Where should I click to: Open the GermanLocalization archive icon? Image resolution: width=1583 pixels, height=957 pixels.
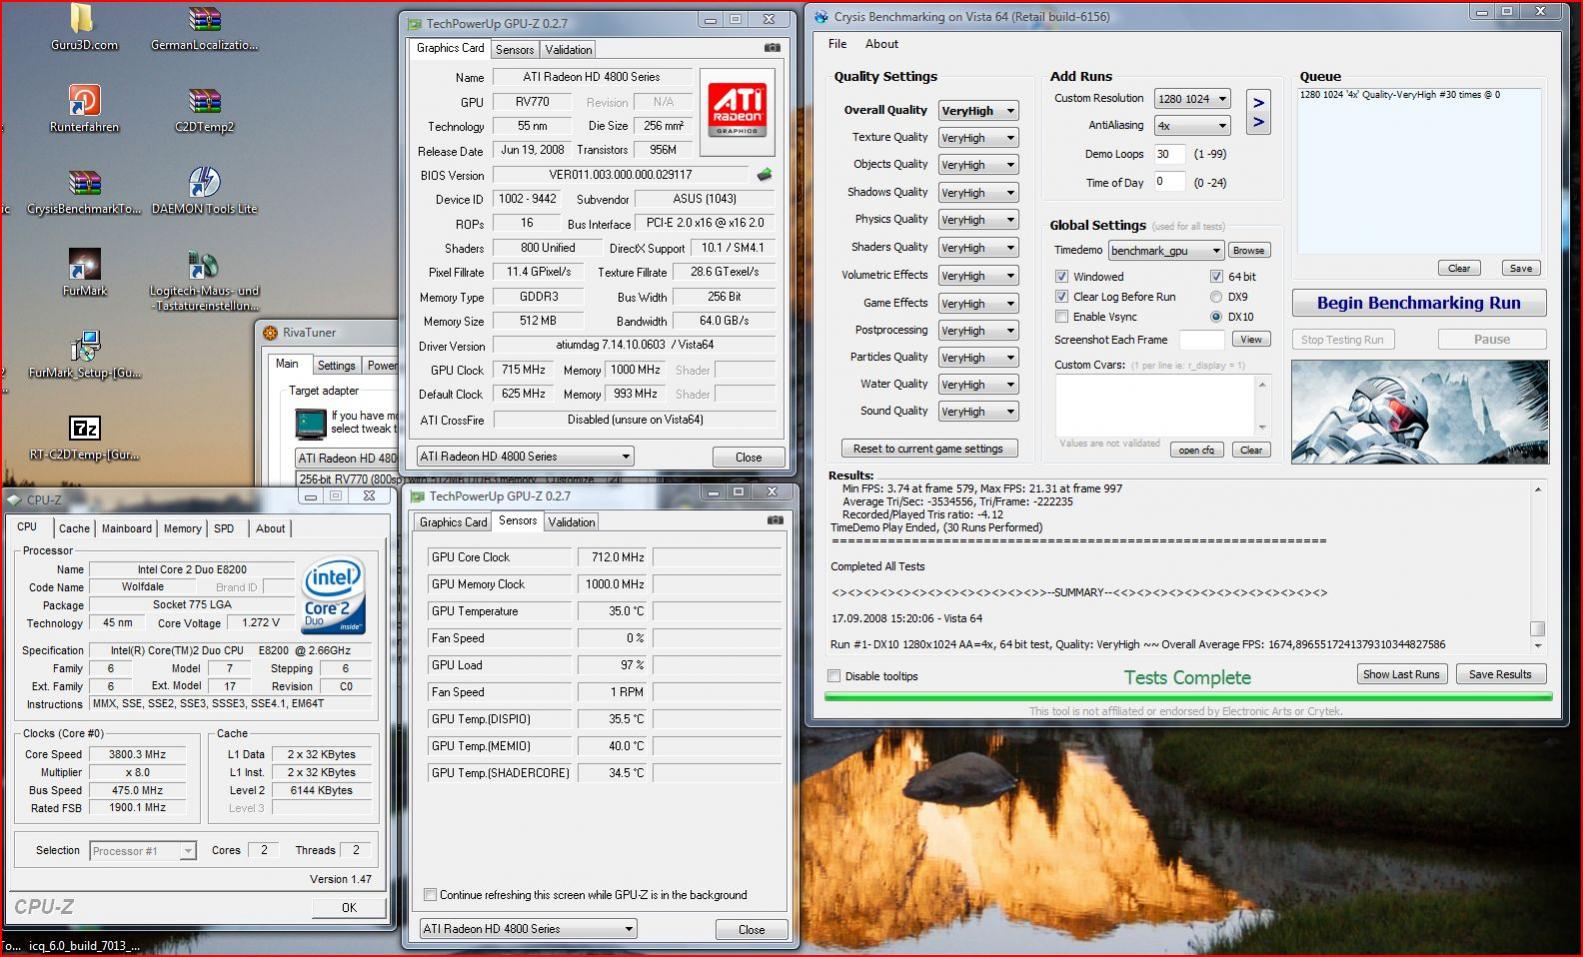(x=204, y=27)
